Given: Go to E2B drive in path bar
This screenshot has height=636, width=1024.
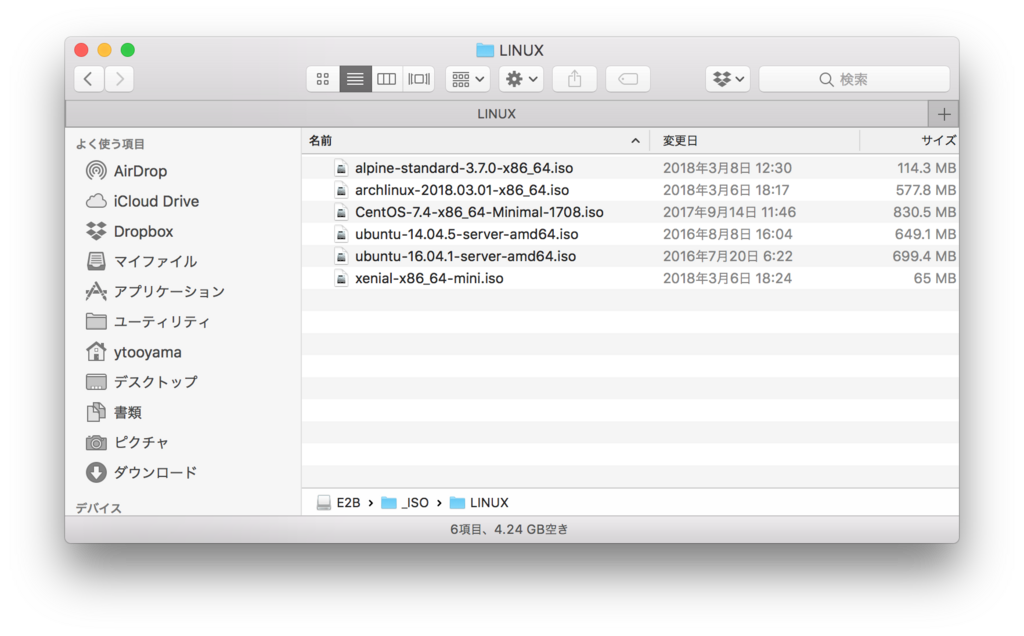Looking at the screenshot, I should tap(338, 502).
